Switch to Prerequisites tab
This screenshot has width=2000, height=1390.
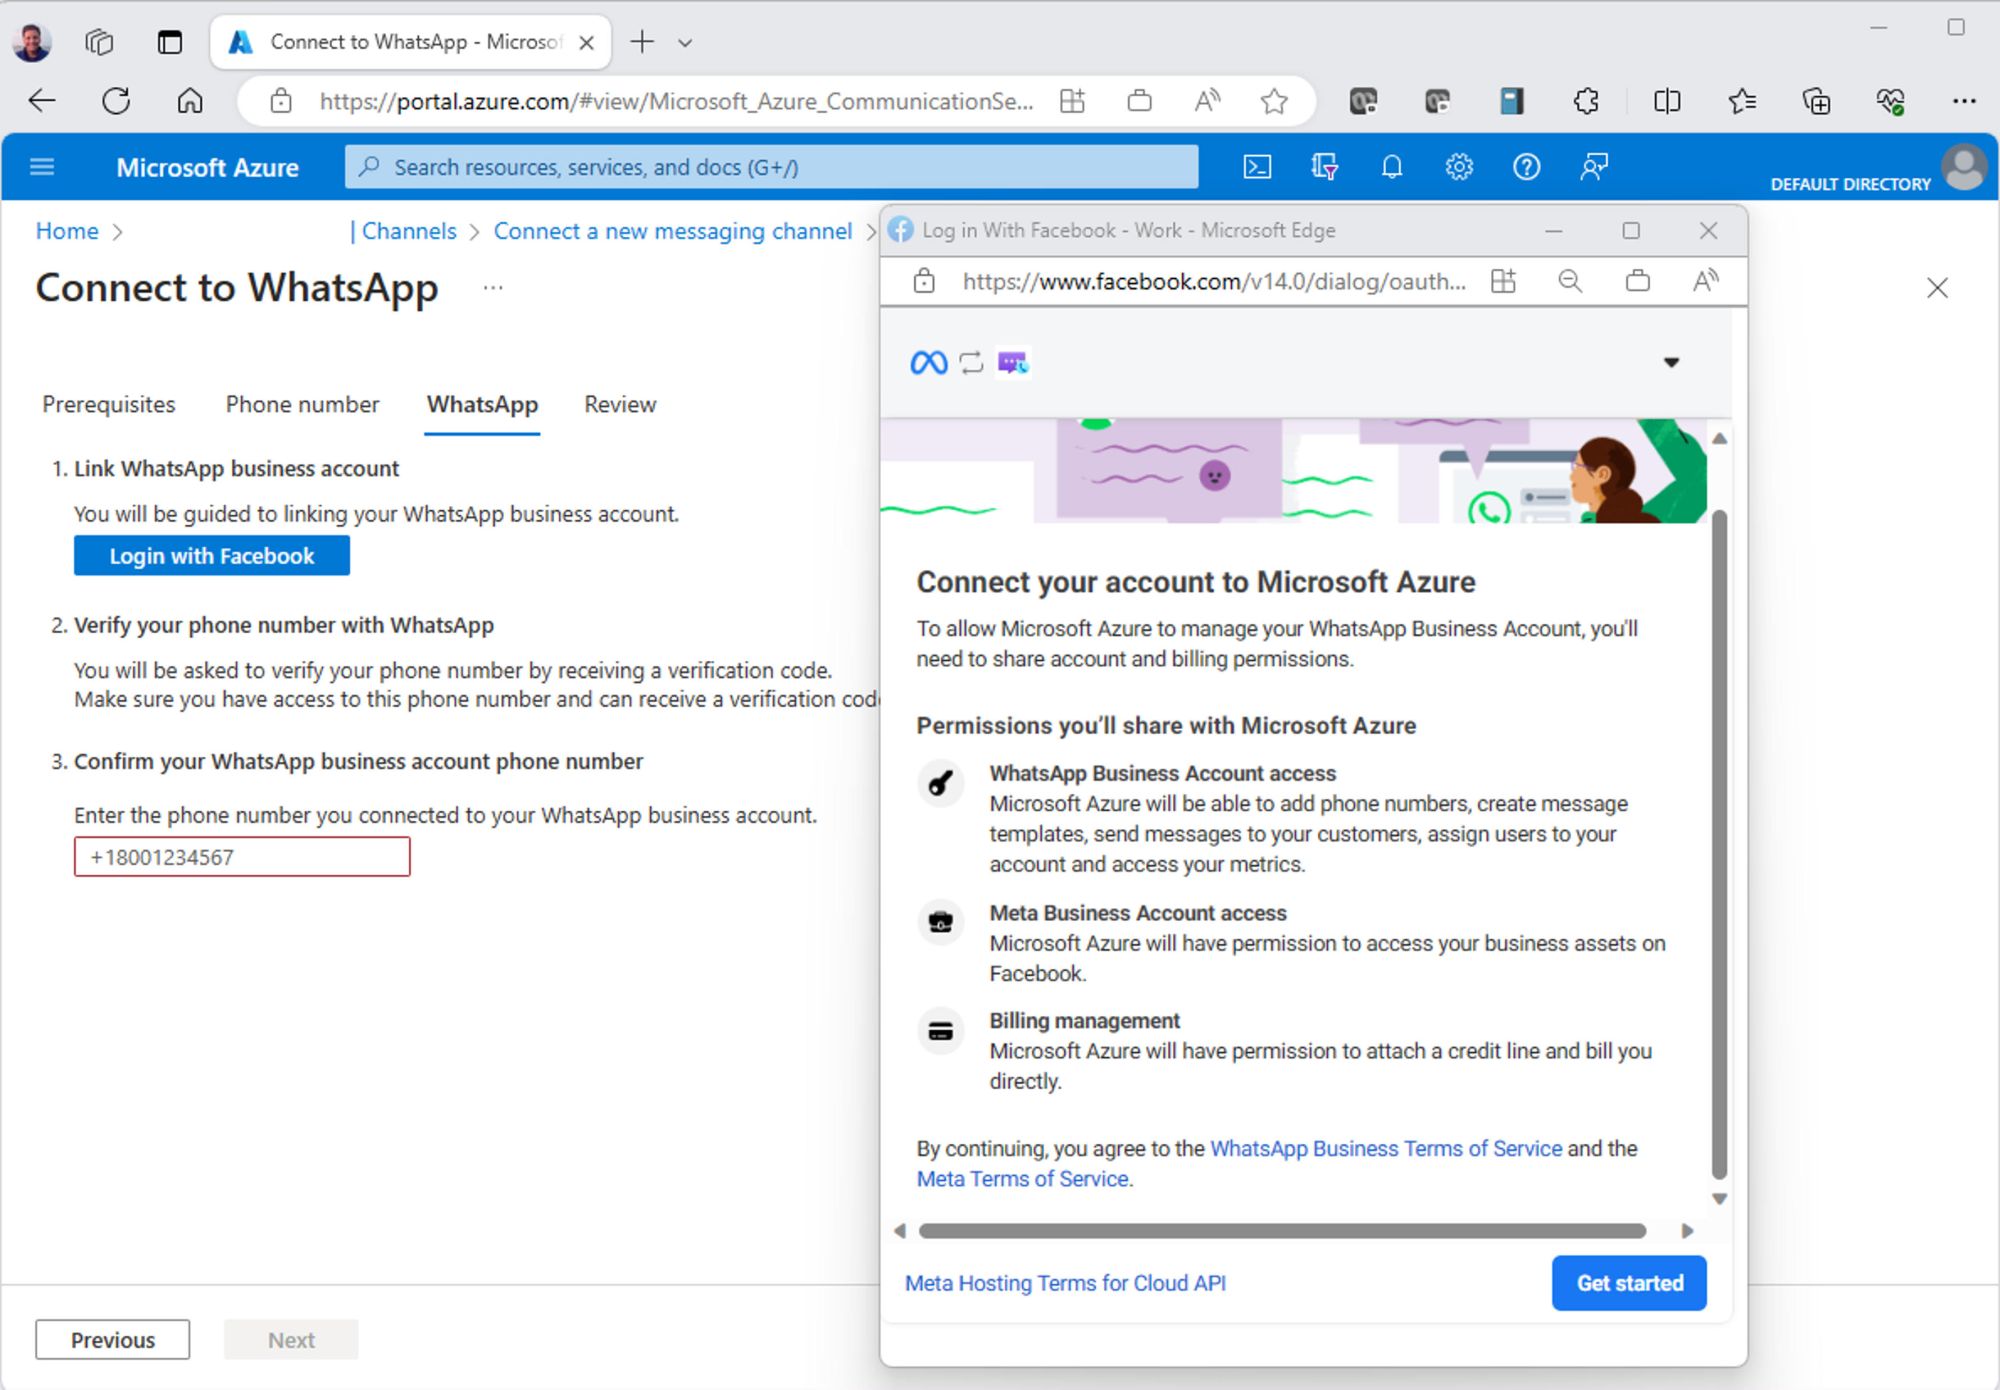click(x=109, y=404)
